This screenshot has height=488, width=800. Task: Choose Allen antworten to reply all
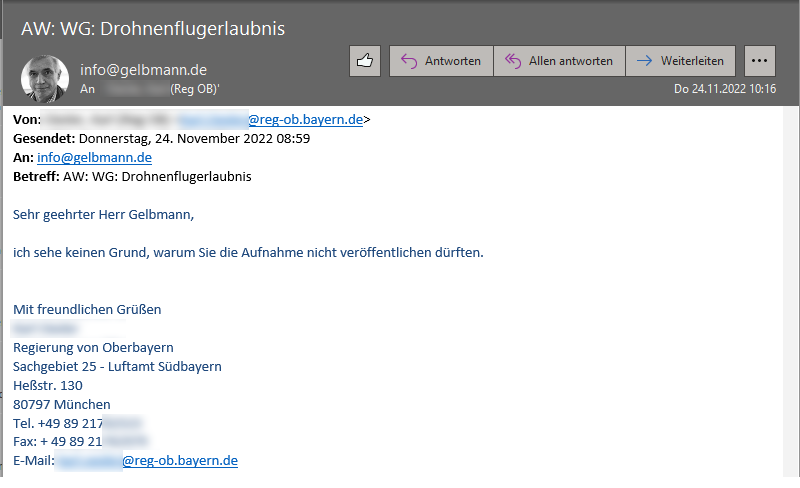(x=559, y=61)
